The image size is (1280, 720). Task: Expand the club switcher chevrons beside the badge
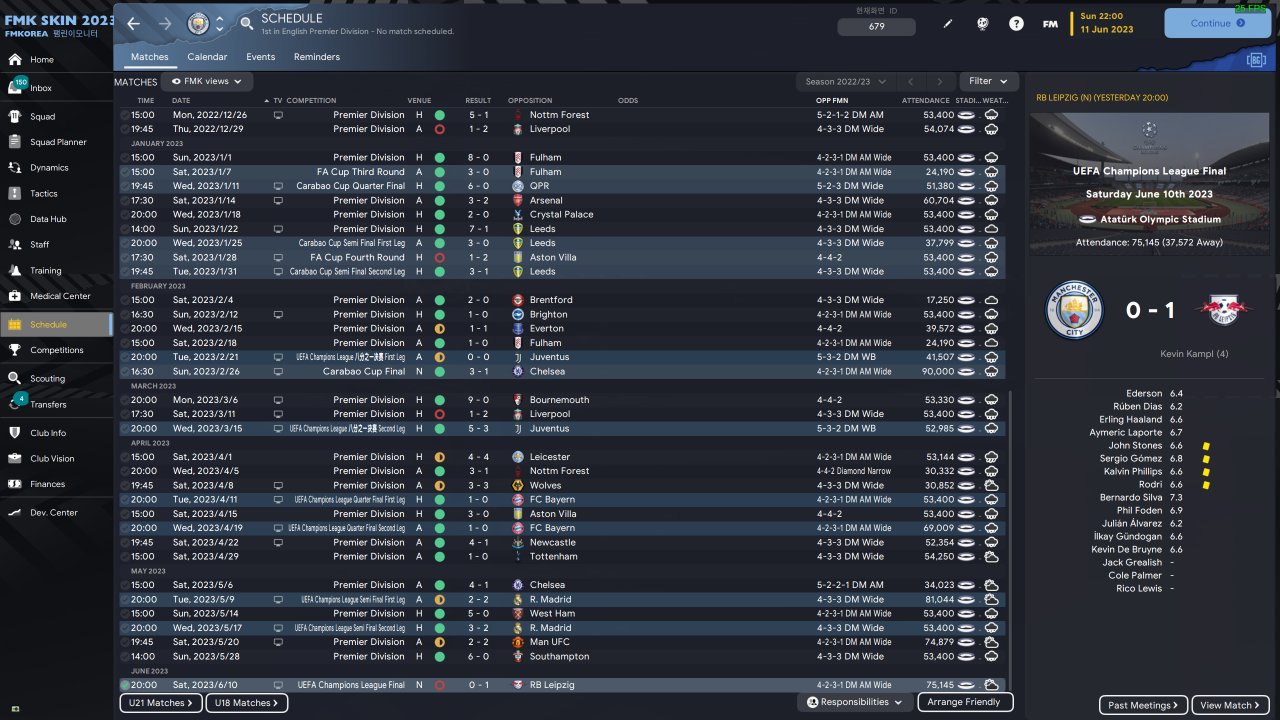pos(220,23)
